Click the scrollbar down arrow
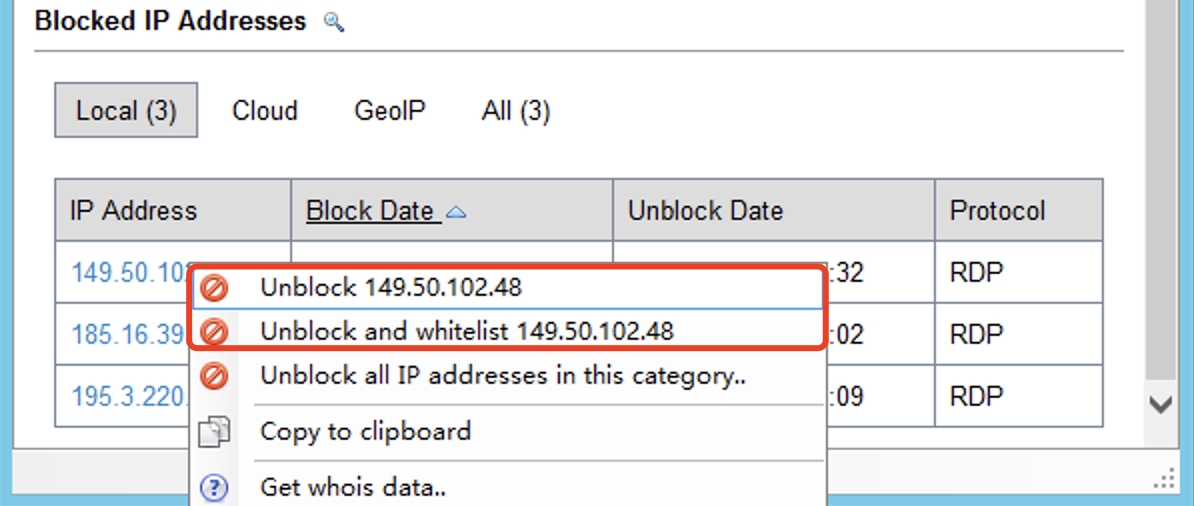 (x=1160, y=405)
